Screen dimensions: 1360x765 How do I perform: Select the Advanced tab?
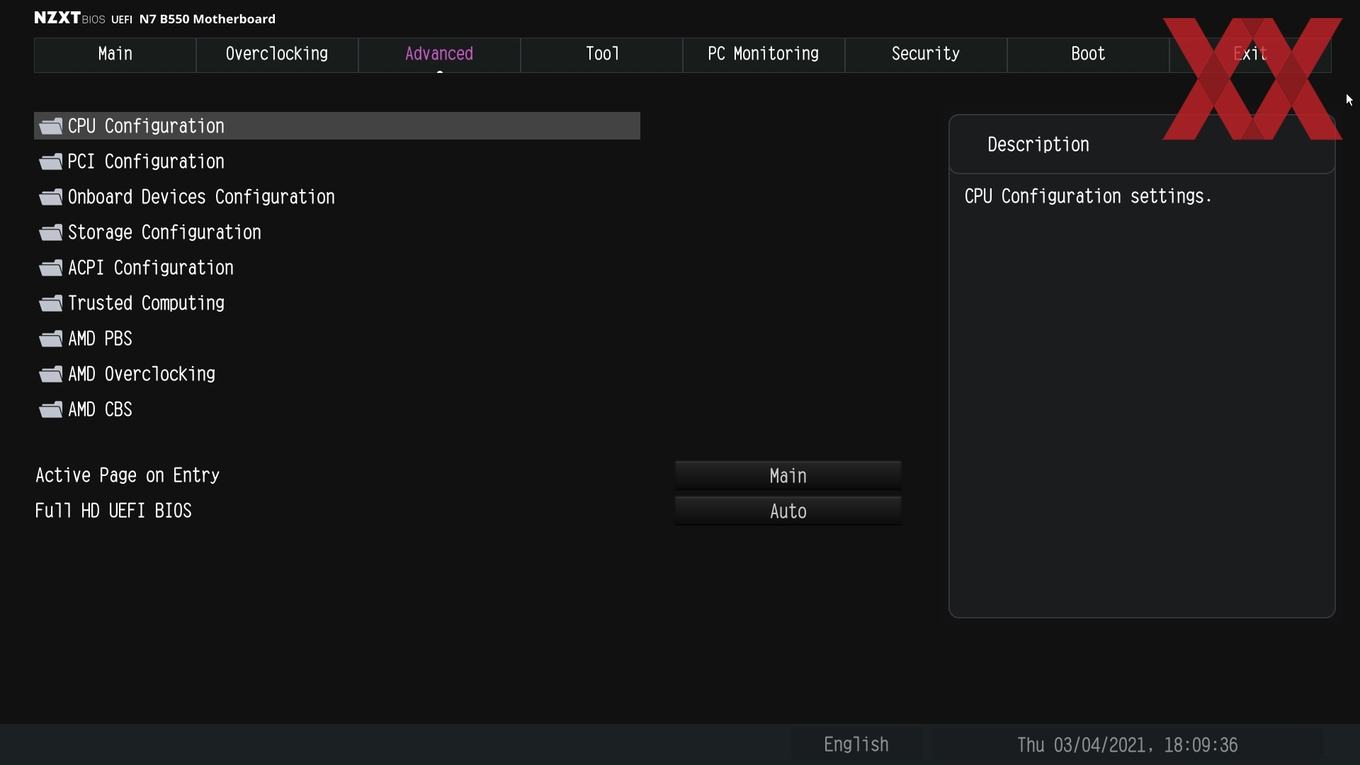(439, 54)
